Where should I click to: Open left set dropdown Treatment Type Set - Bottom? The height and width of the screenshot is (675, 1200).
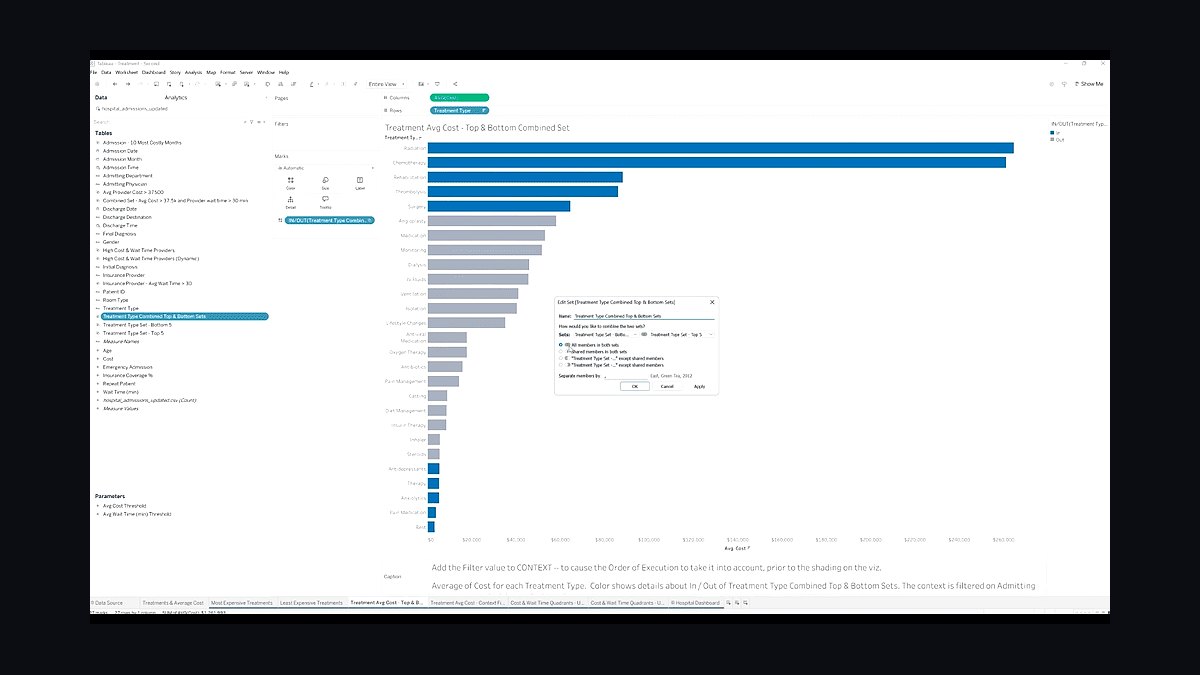click(605, 334)
